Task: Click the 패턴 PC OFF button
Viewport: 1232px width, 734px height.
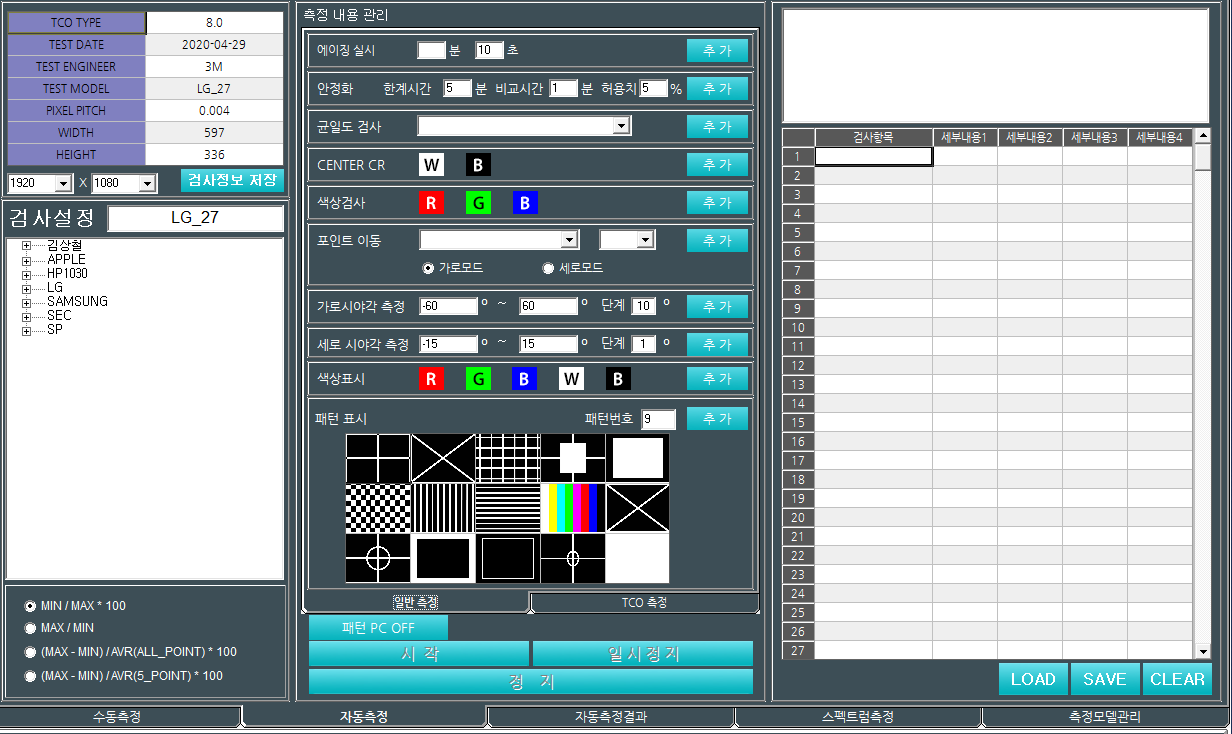Action: pos(378,628)
